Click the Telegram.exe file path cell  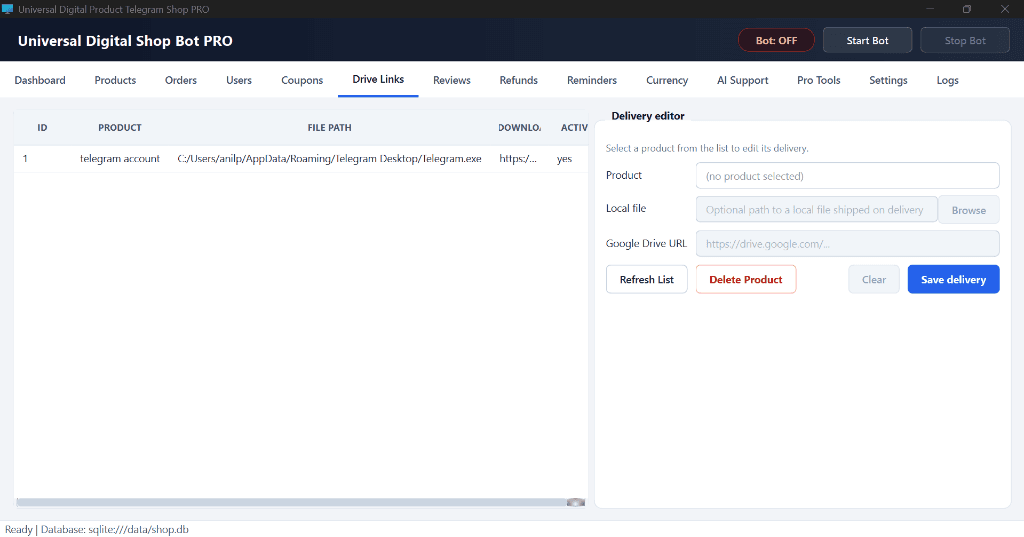[x=330, y=159]
